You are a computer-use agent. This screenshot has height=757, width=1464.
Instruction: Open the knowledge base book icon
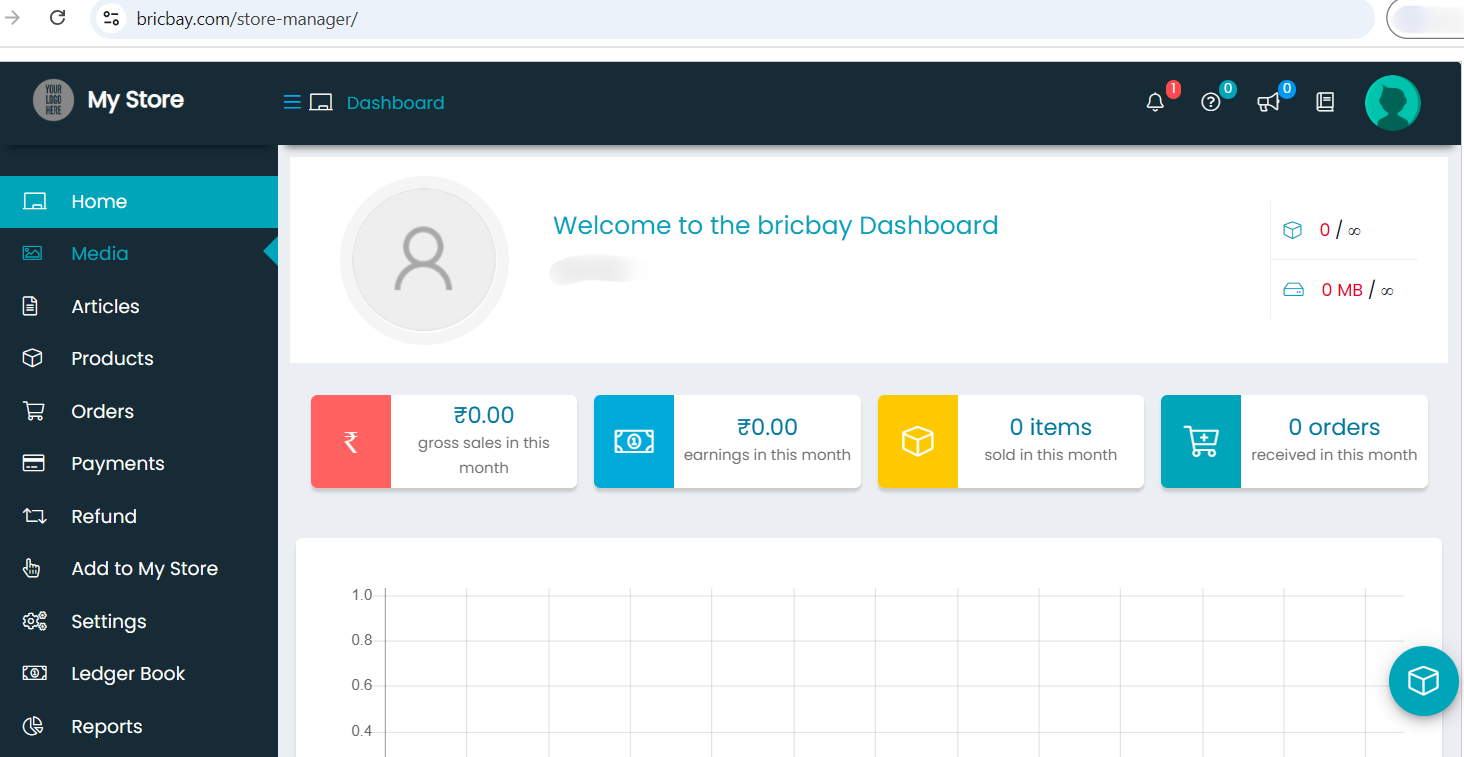pos(1325,102)
